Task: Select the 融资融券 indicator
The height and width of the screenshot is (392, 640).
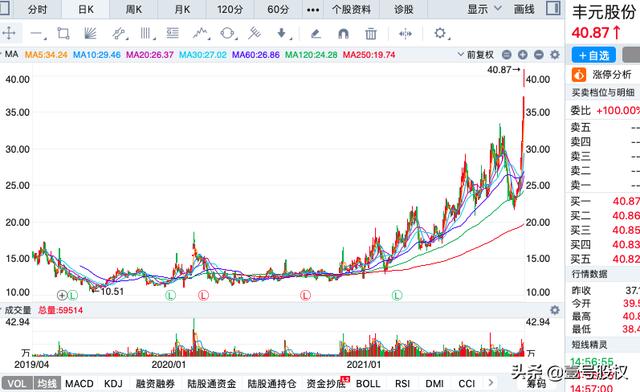Action: click(x=155, y=383)
